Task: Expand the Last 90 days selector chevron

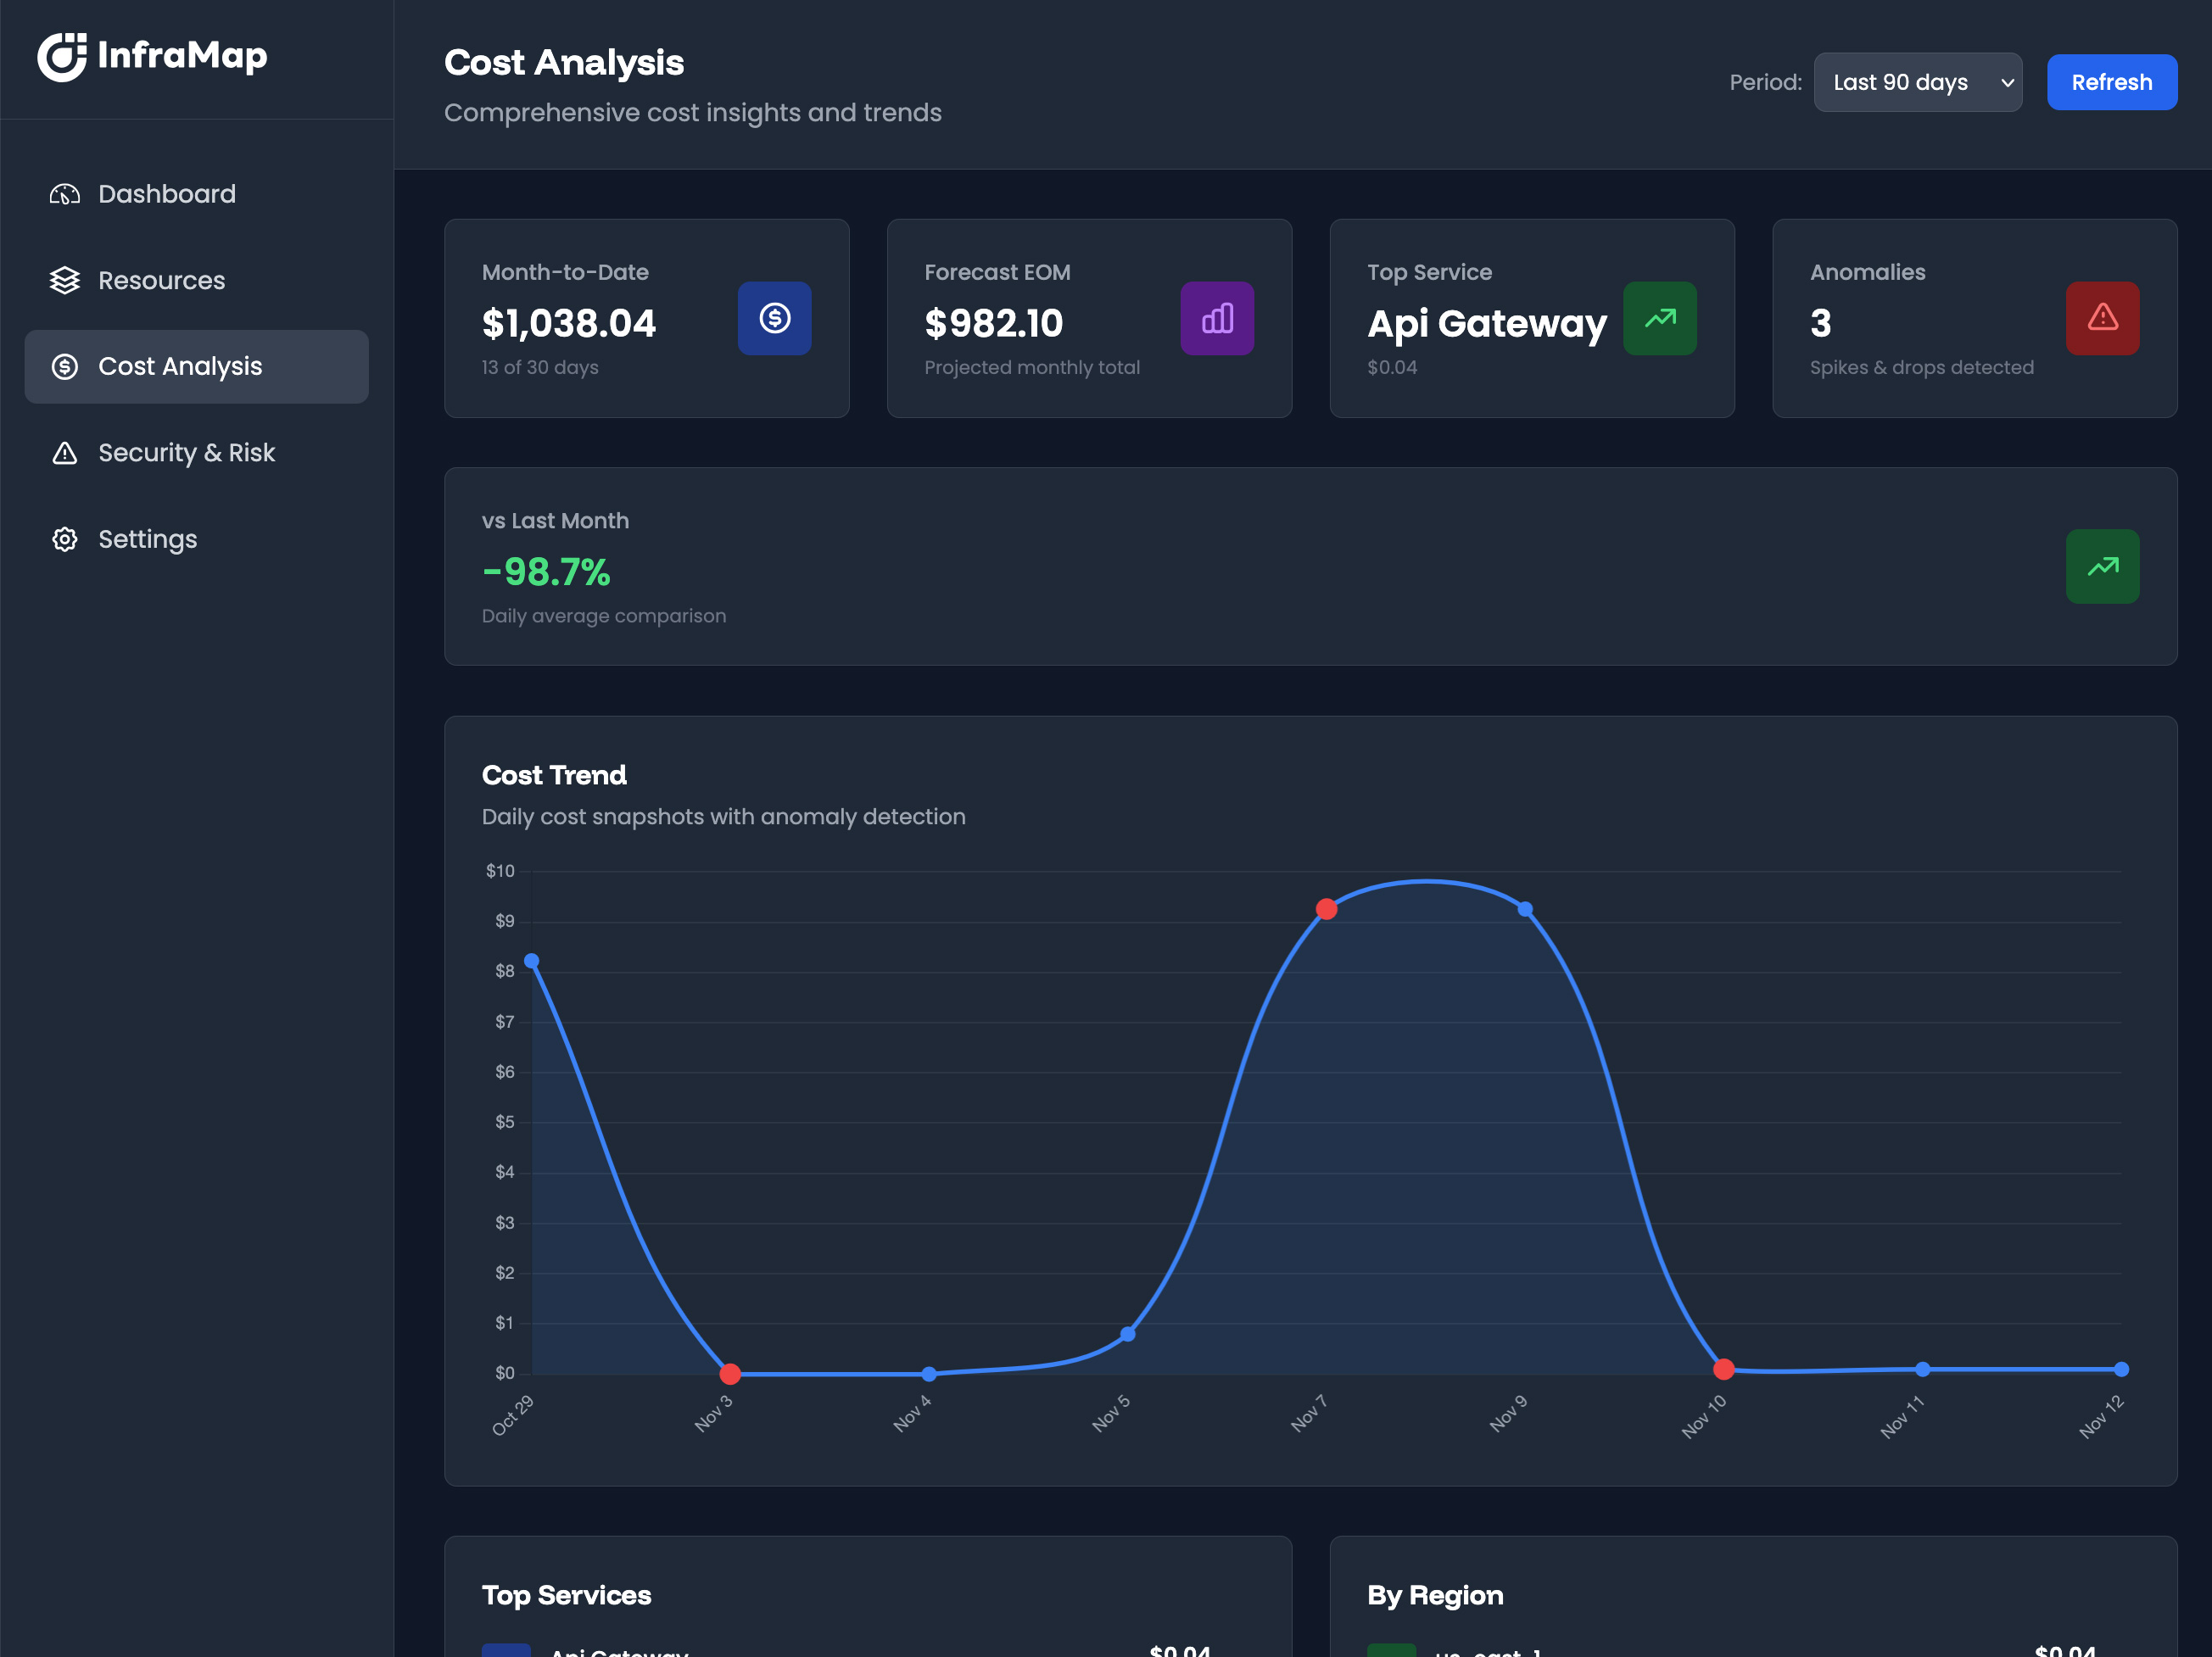Action: click(2007, 82)
